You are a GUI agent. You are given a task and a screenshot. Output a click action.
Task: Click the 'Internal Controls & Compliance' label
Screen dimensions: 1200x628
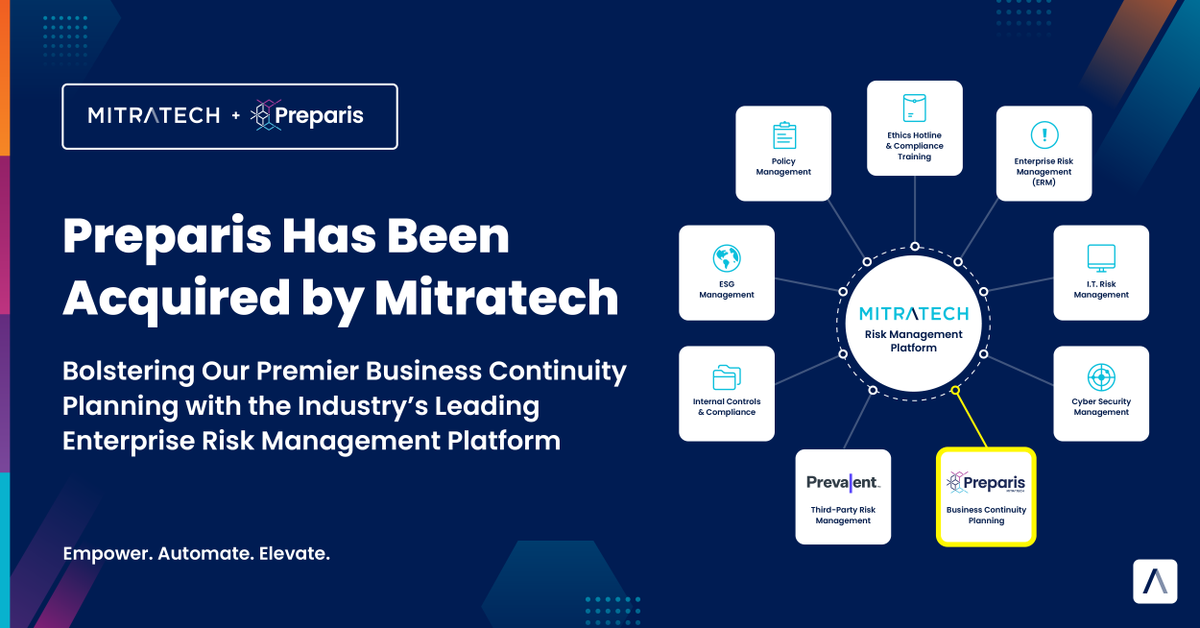[x=727, y=407]
